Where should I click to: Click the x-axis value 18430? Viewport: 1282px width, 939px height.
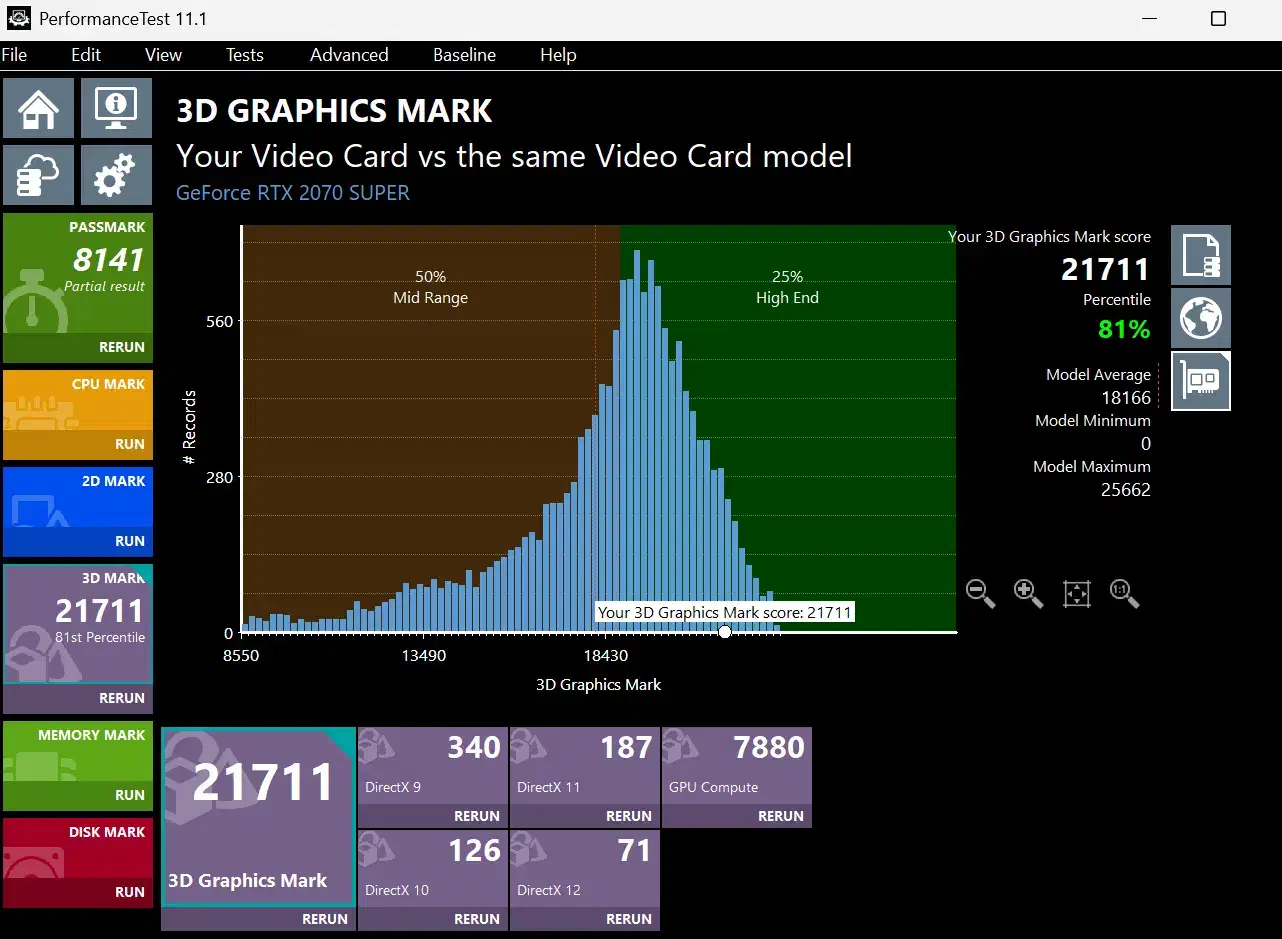[605, 655]
